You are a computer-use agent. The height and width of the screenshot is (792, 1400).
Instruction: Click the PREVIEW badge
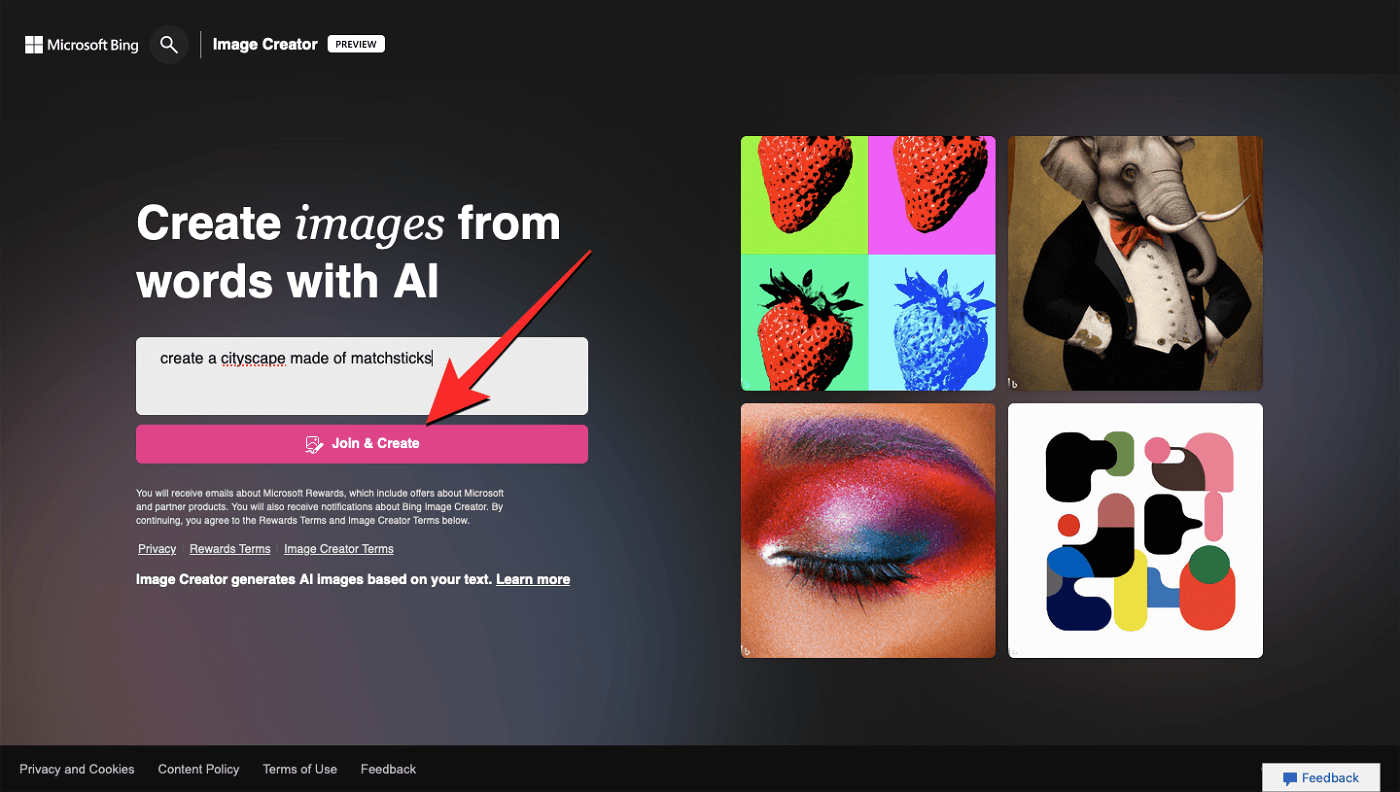pyautogui.click(x=356, y=44)
